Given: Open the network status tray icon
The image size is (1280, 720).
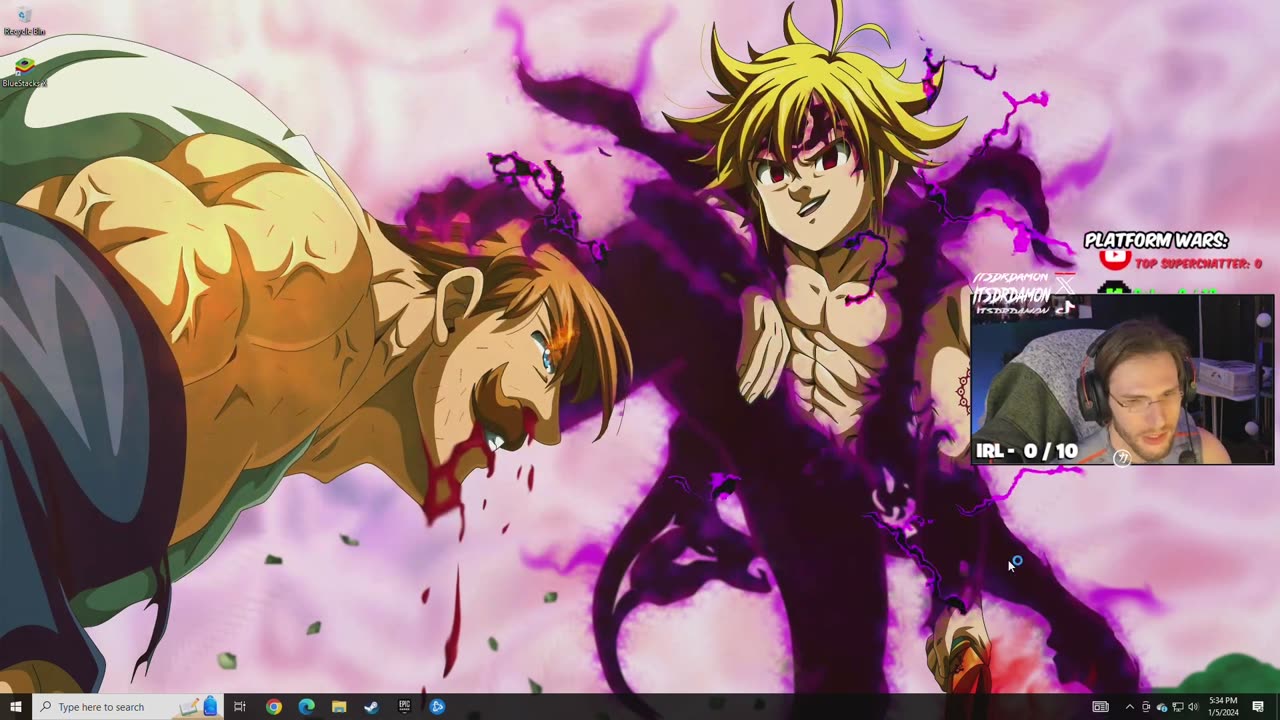Looking at the screenshot, I should click(1178, 708).
